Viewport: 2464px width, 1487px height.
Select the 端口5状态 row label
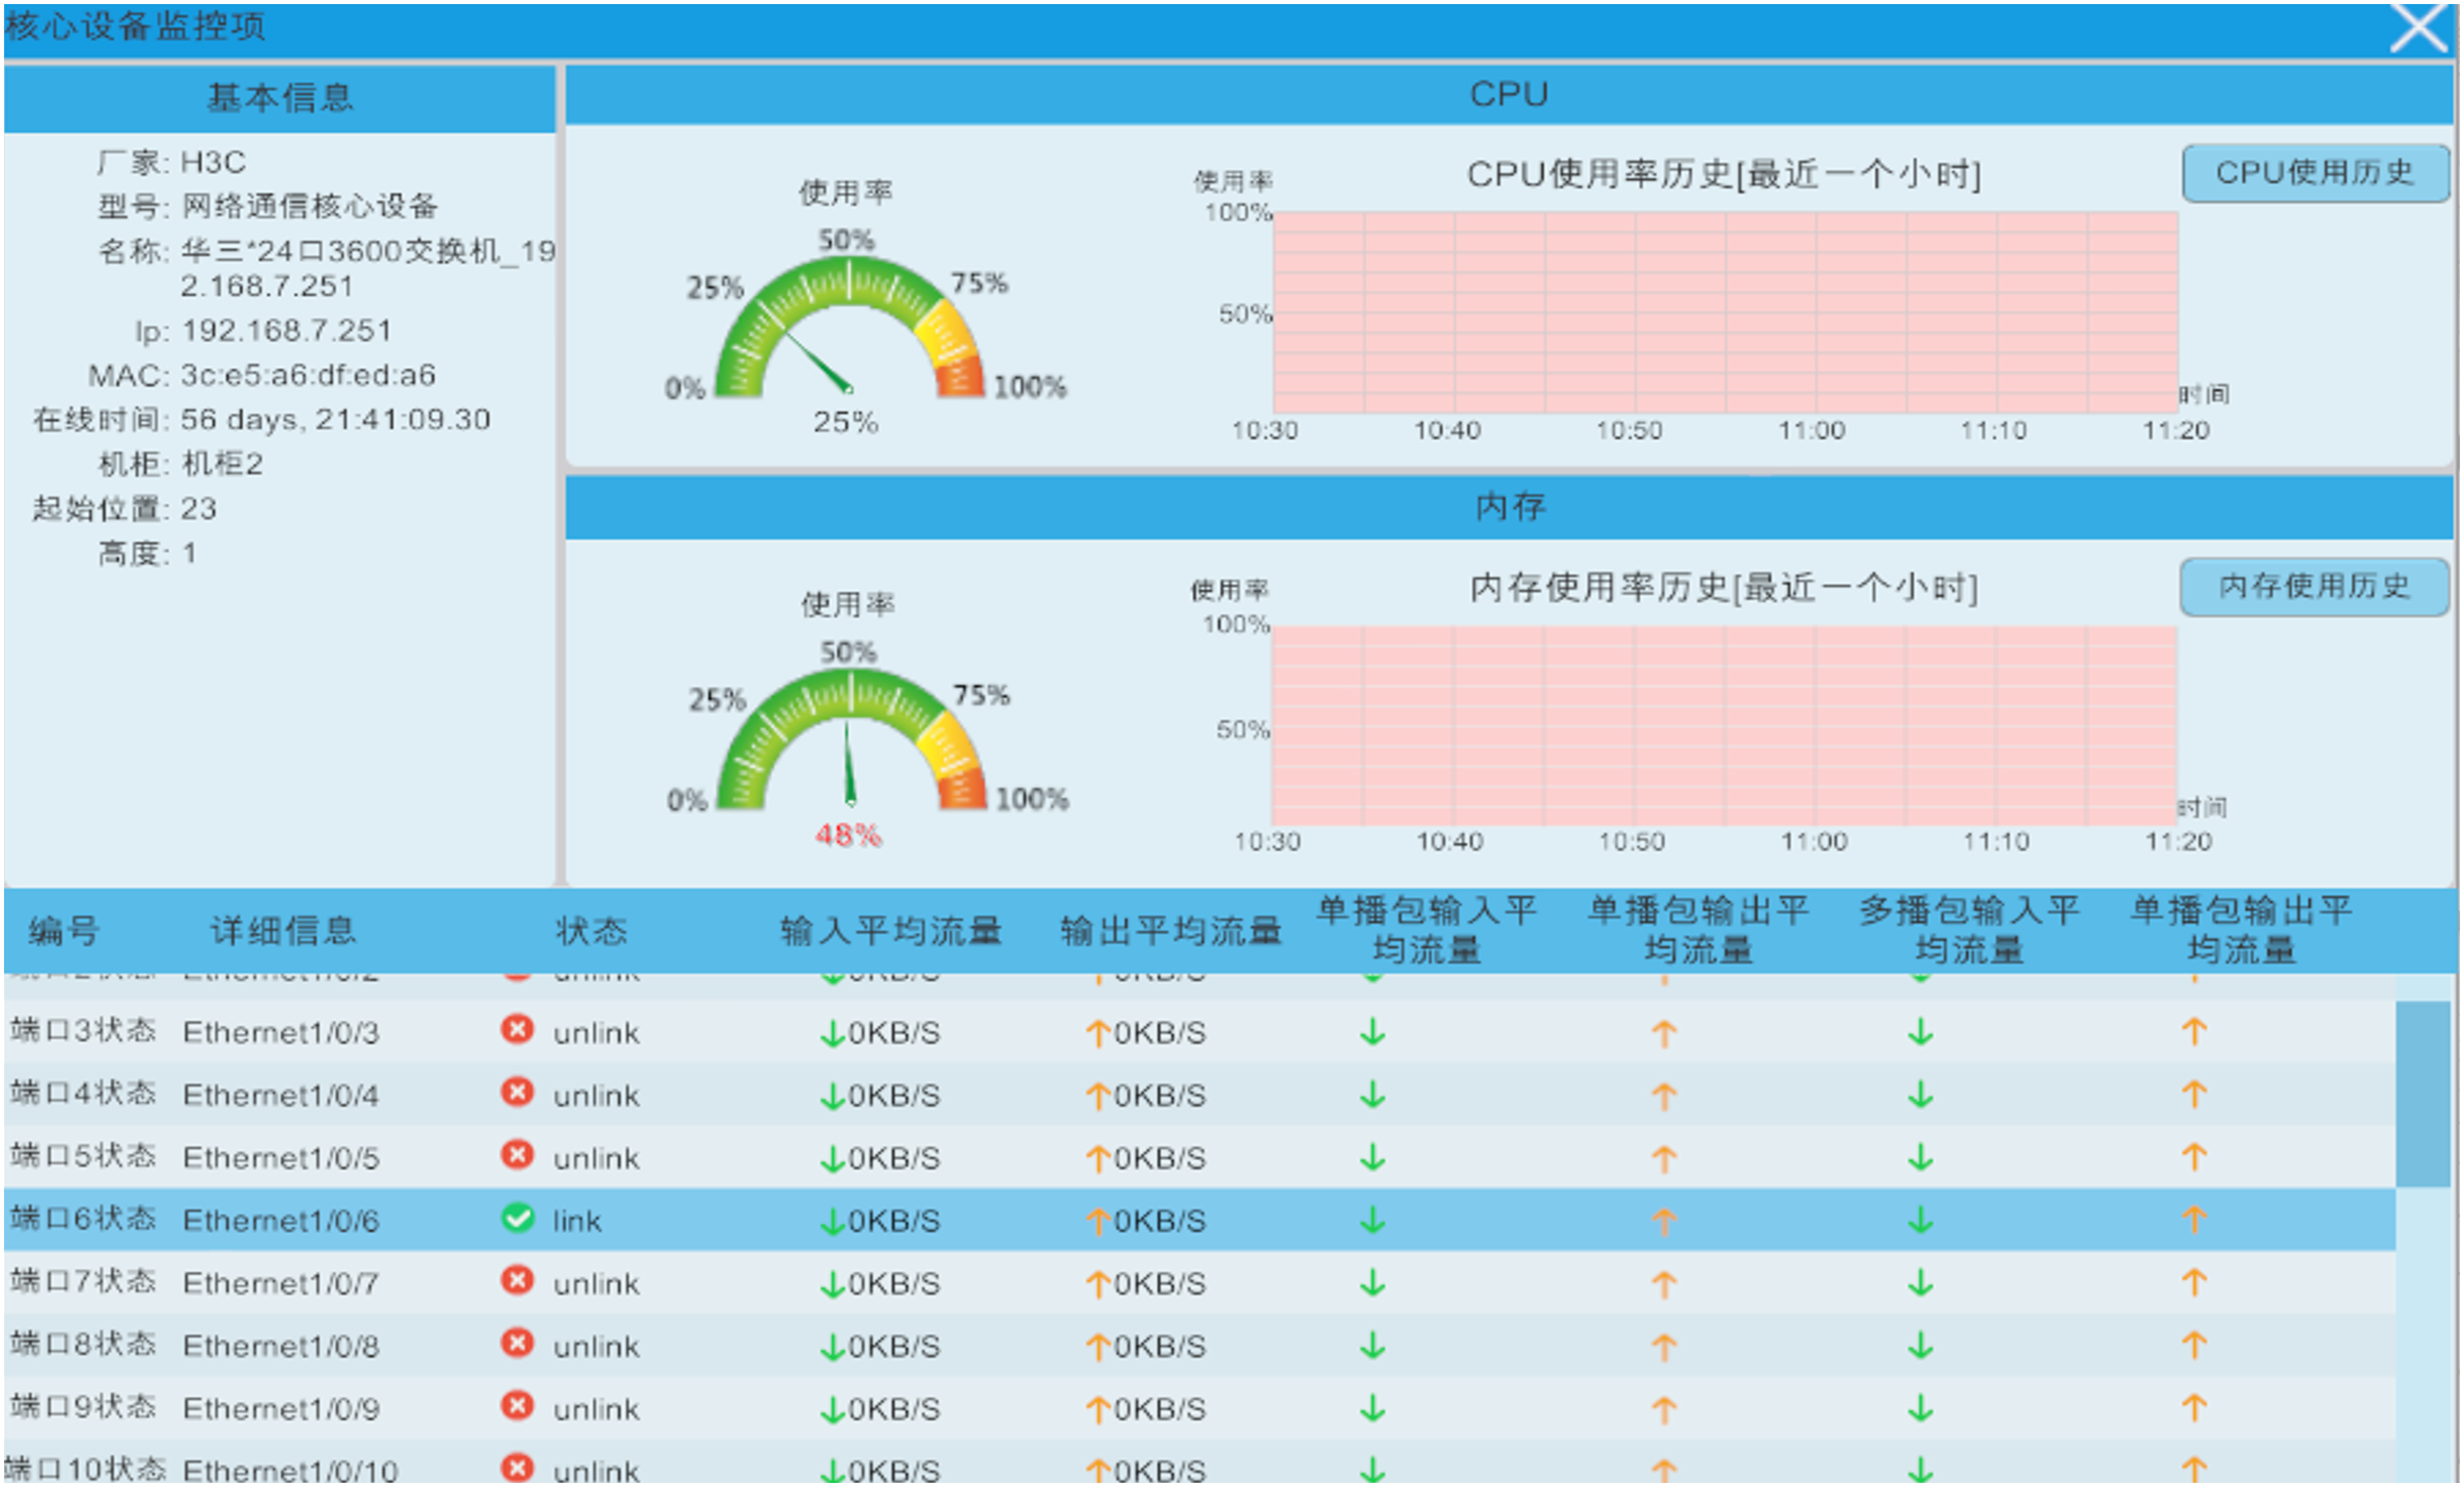coord(83,1156)
